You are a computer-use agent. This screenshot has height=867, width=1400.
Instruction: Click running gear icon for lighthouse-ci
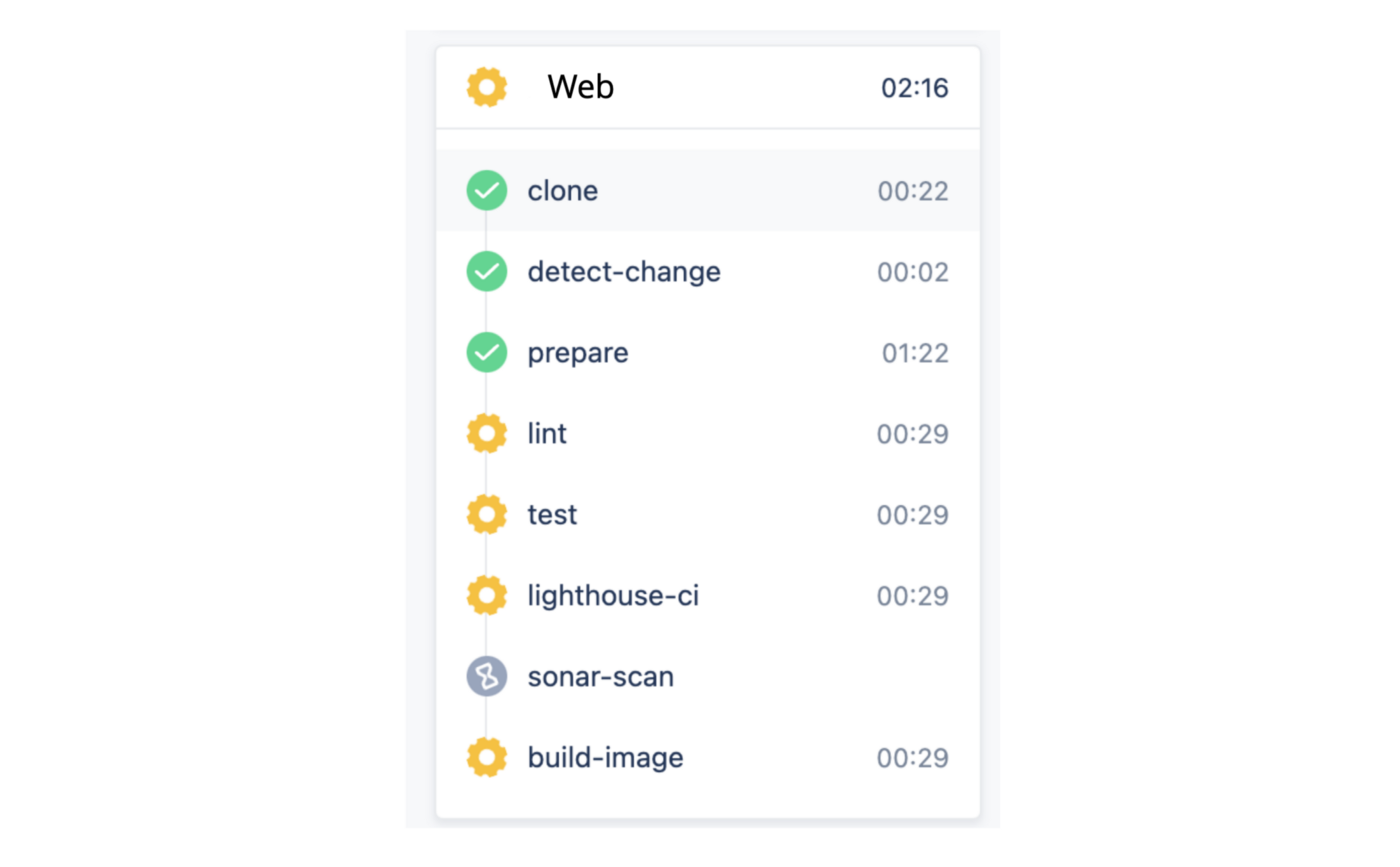pos(487,596)
